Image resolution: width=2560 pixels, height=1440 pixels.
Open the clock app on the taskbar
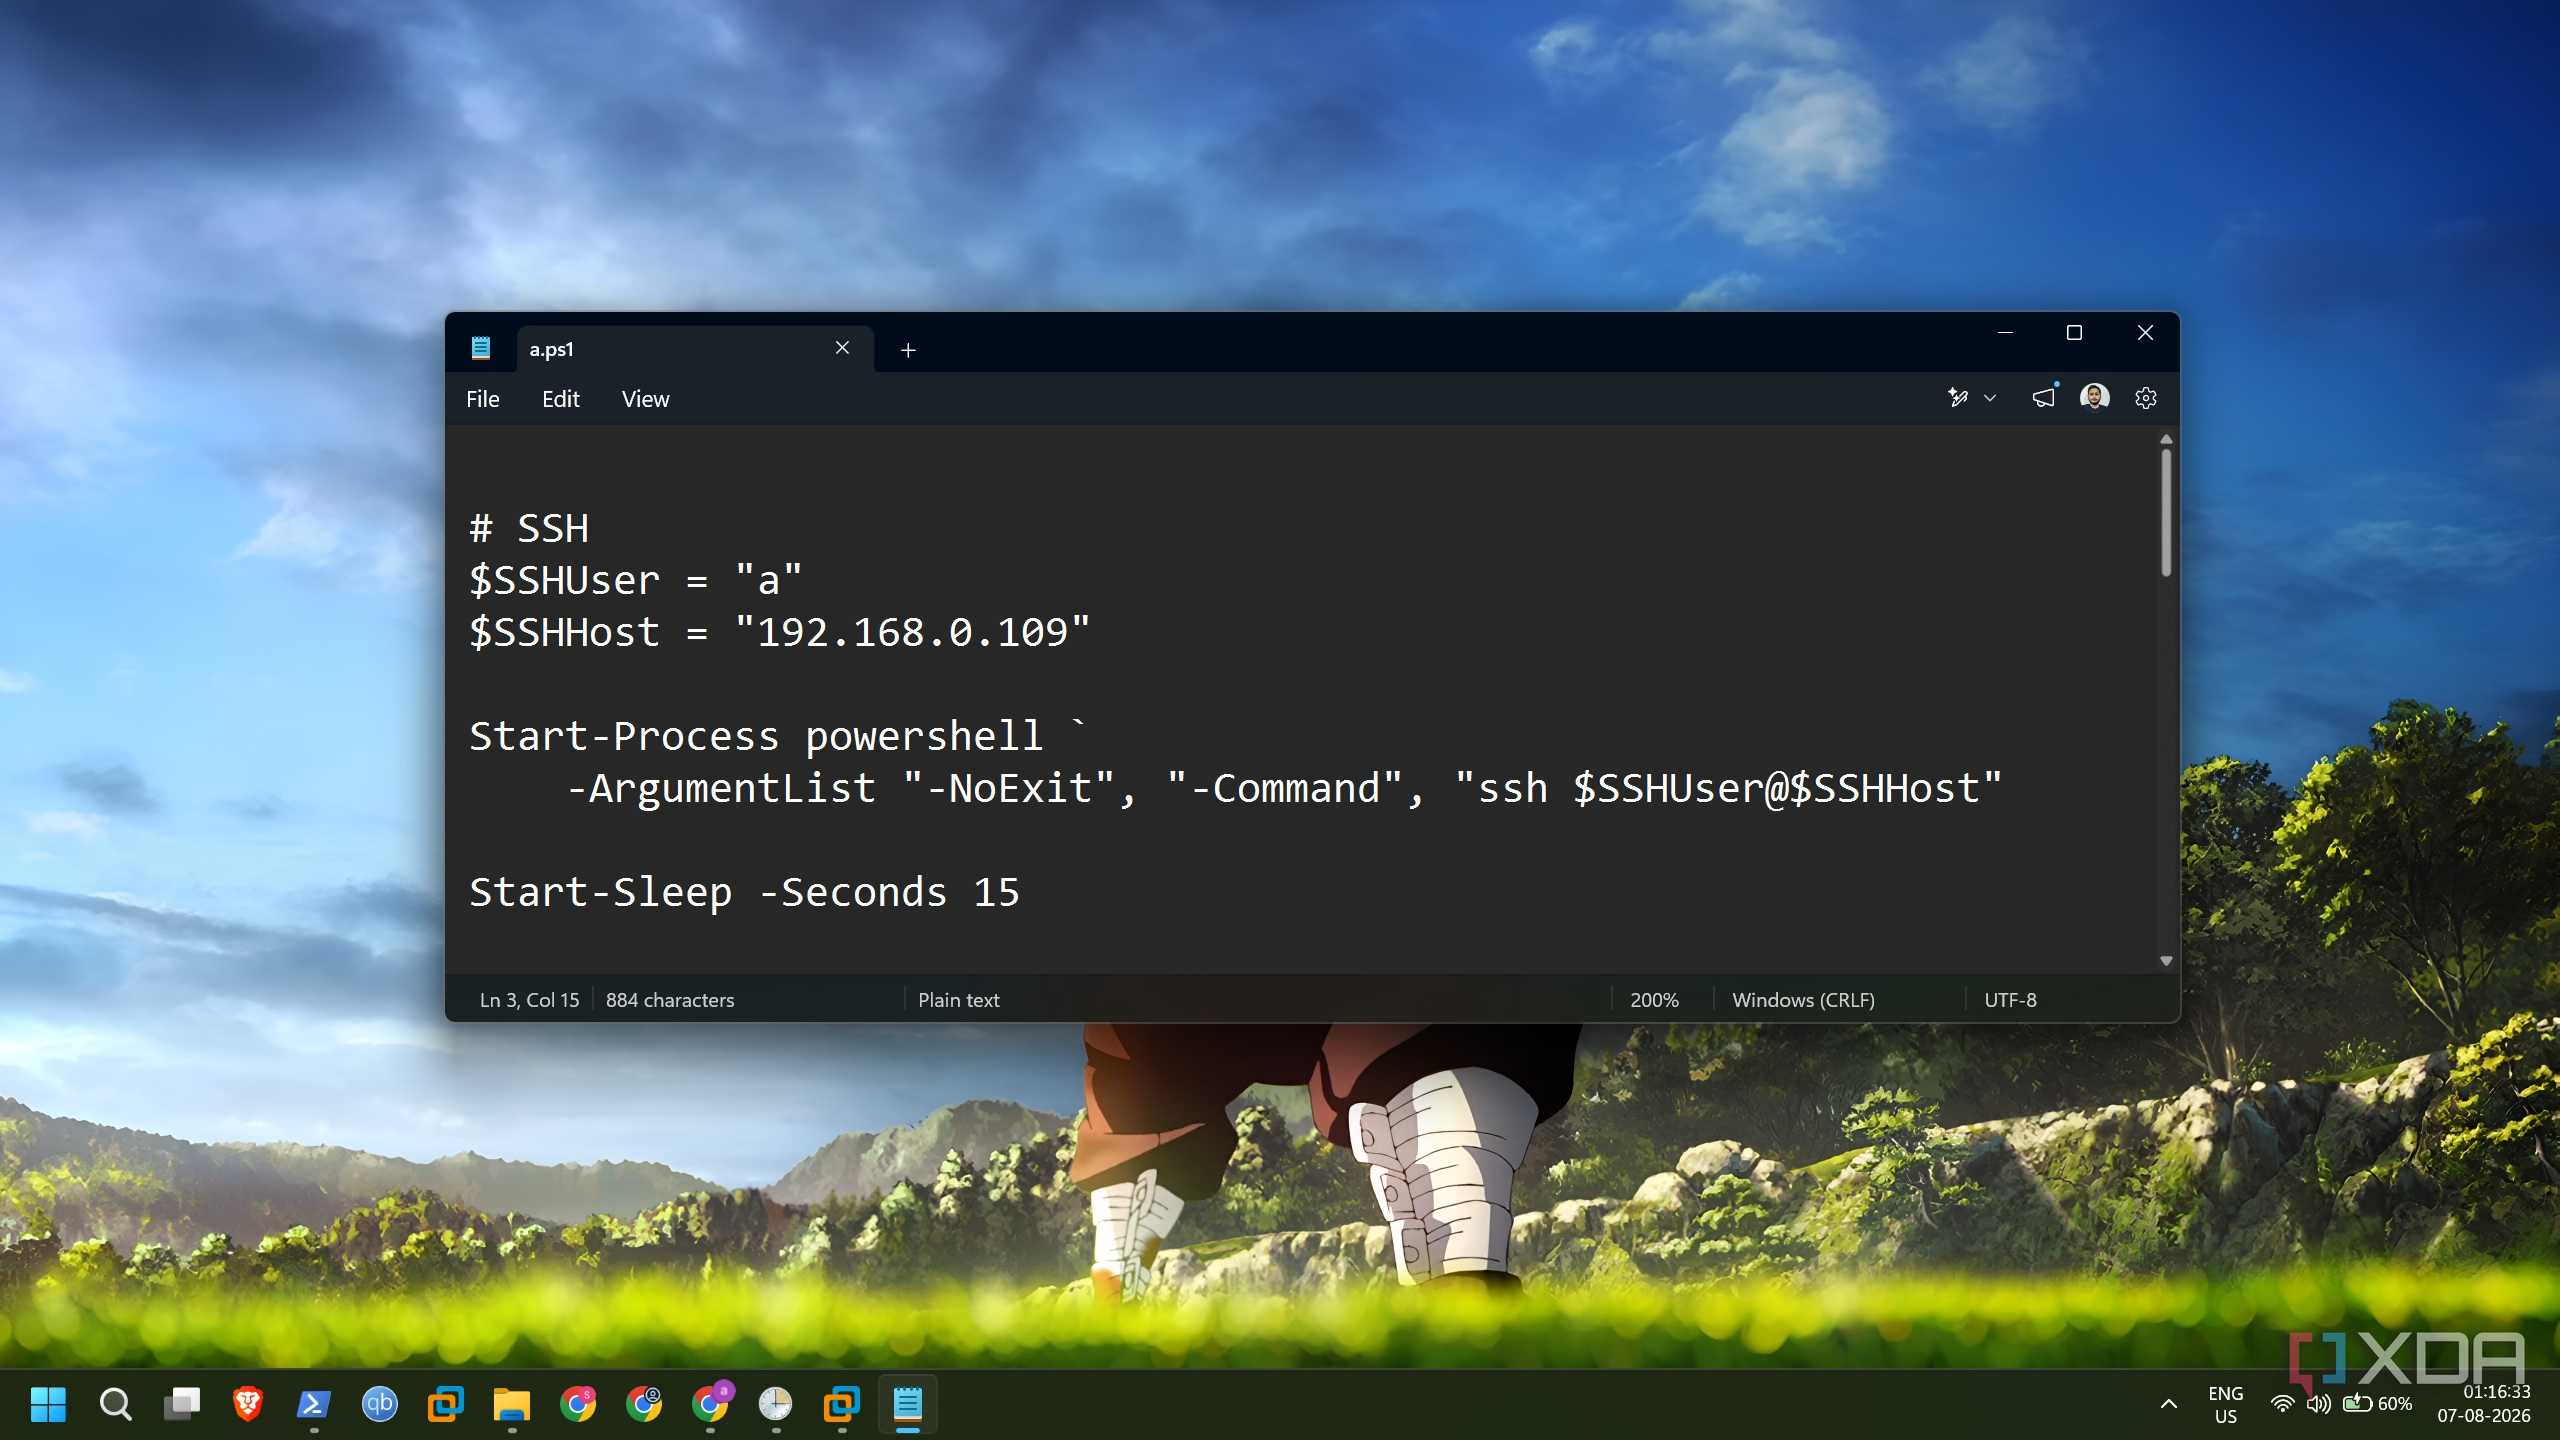[776, 1404]
